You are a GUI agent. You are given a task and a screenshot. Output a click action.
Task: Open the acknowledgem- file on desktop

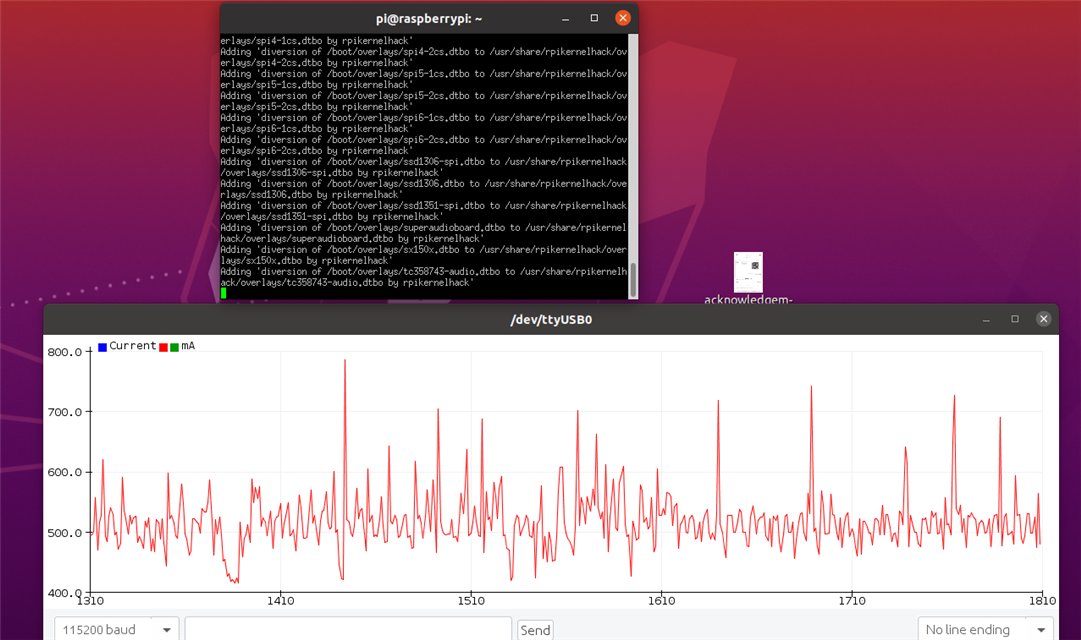point(748,273)
